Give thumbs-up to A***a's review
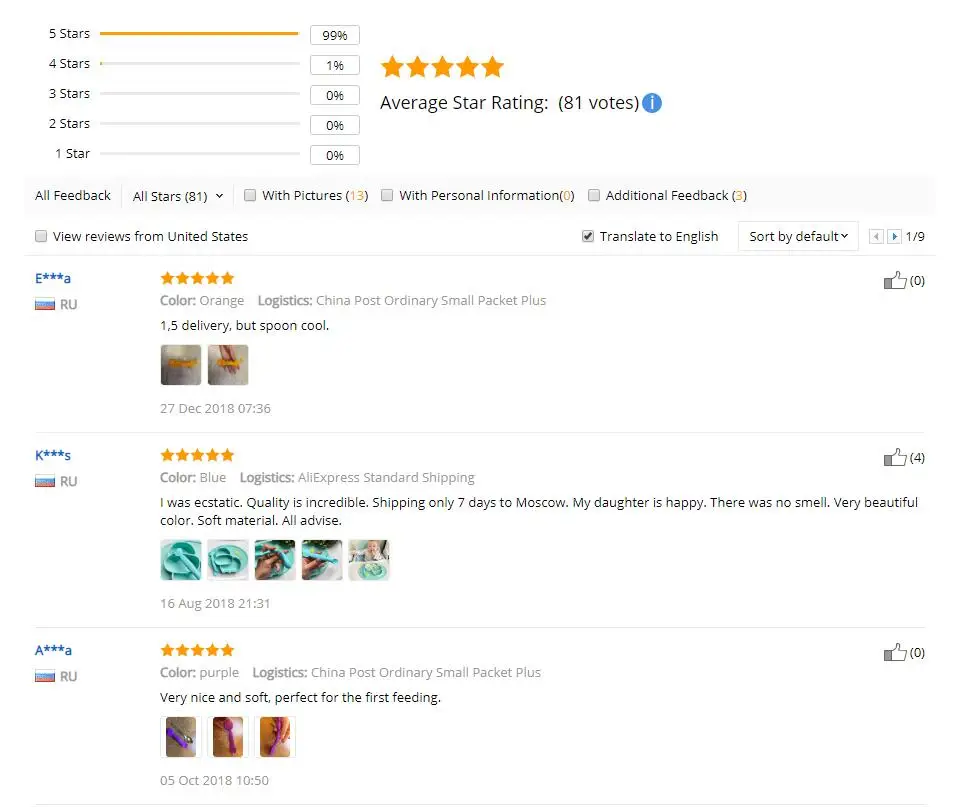The width and height of the screenshot is (958, 808). point(895,652)
